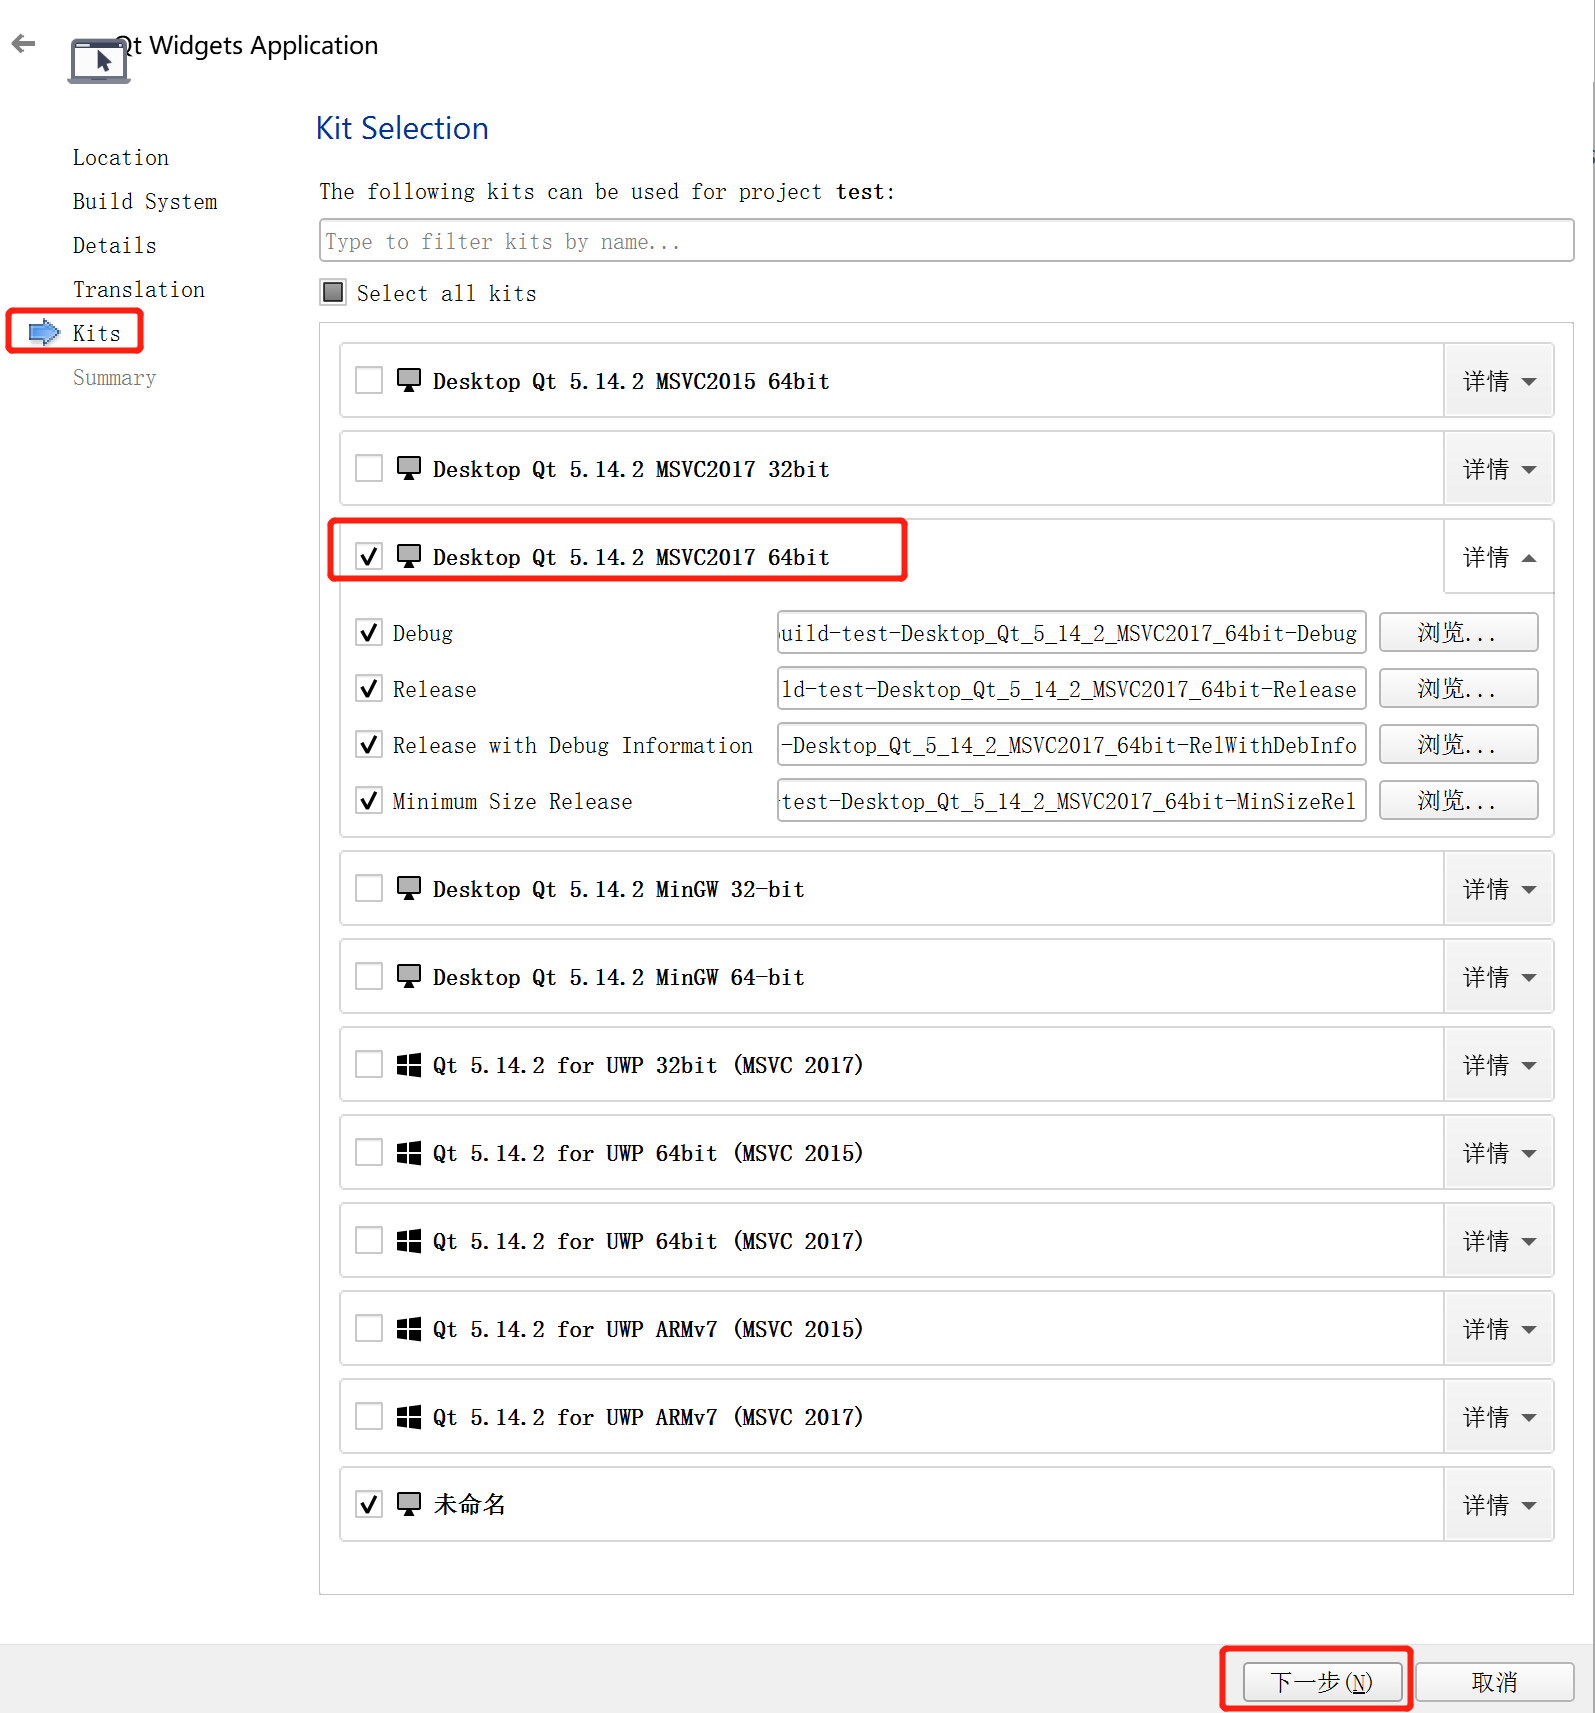Screen dimensions: 1595x1713
Task: Expand 详情 for the 未命名 kit
Action: point(1498,1504)
